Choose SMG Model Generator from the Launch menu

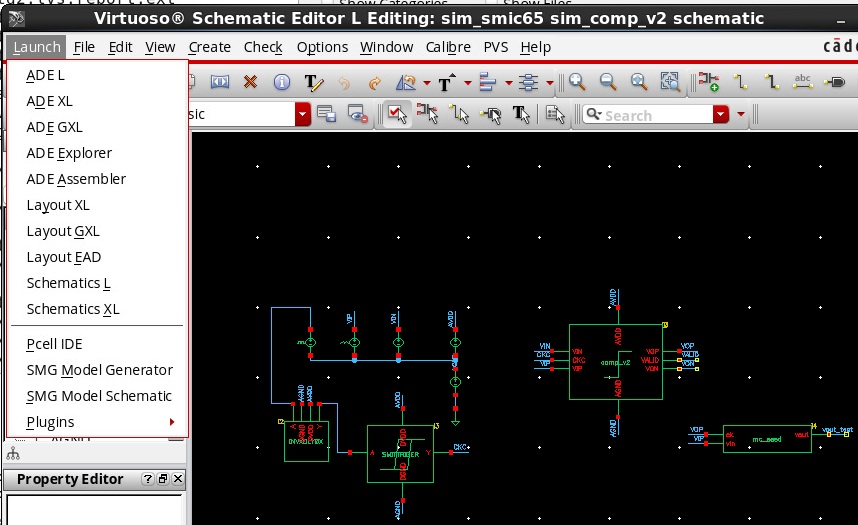coord(98,370)
